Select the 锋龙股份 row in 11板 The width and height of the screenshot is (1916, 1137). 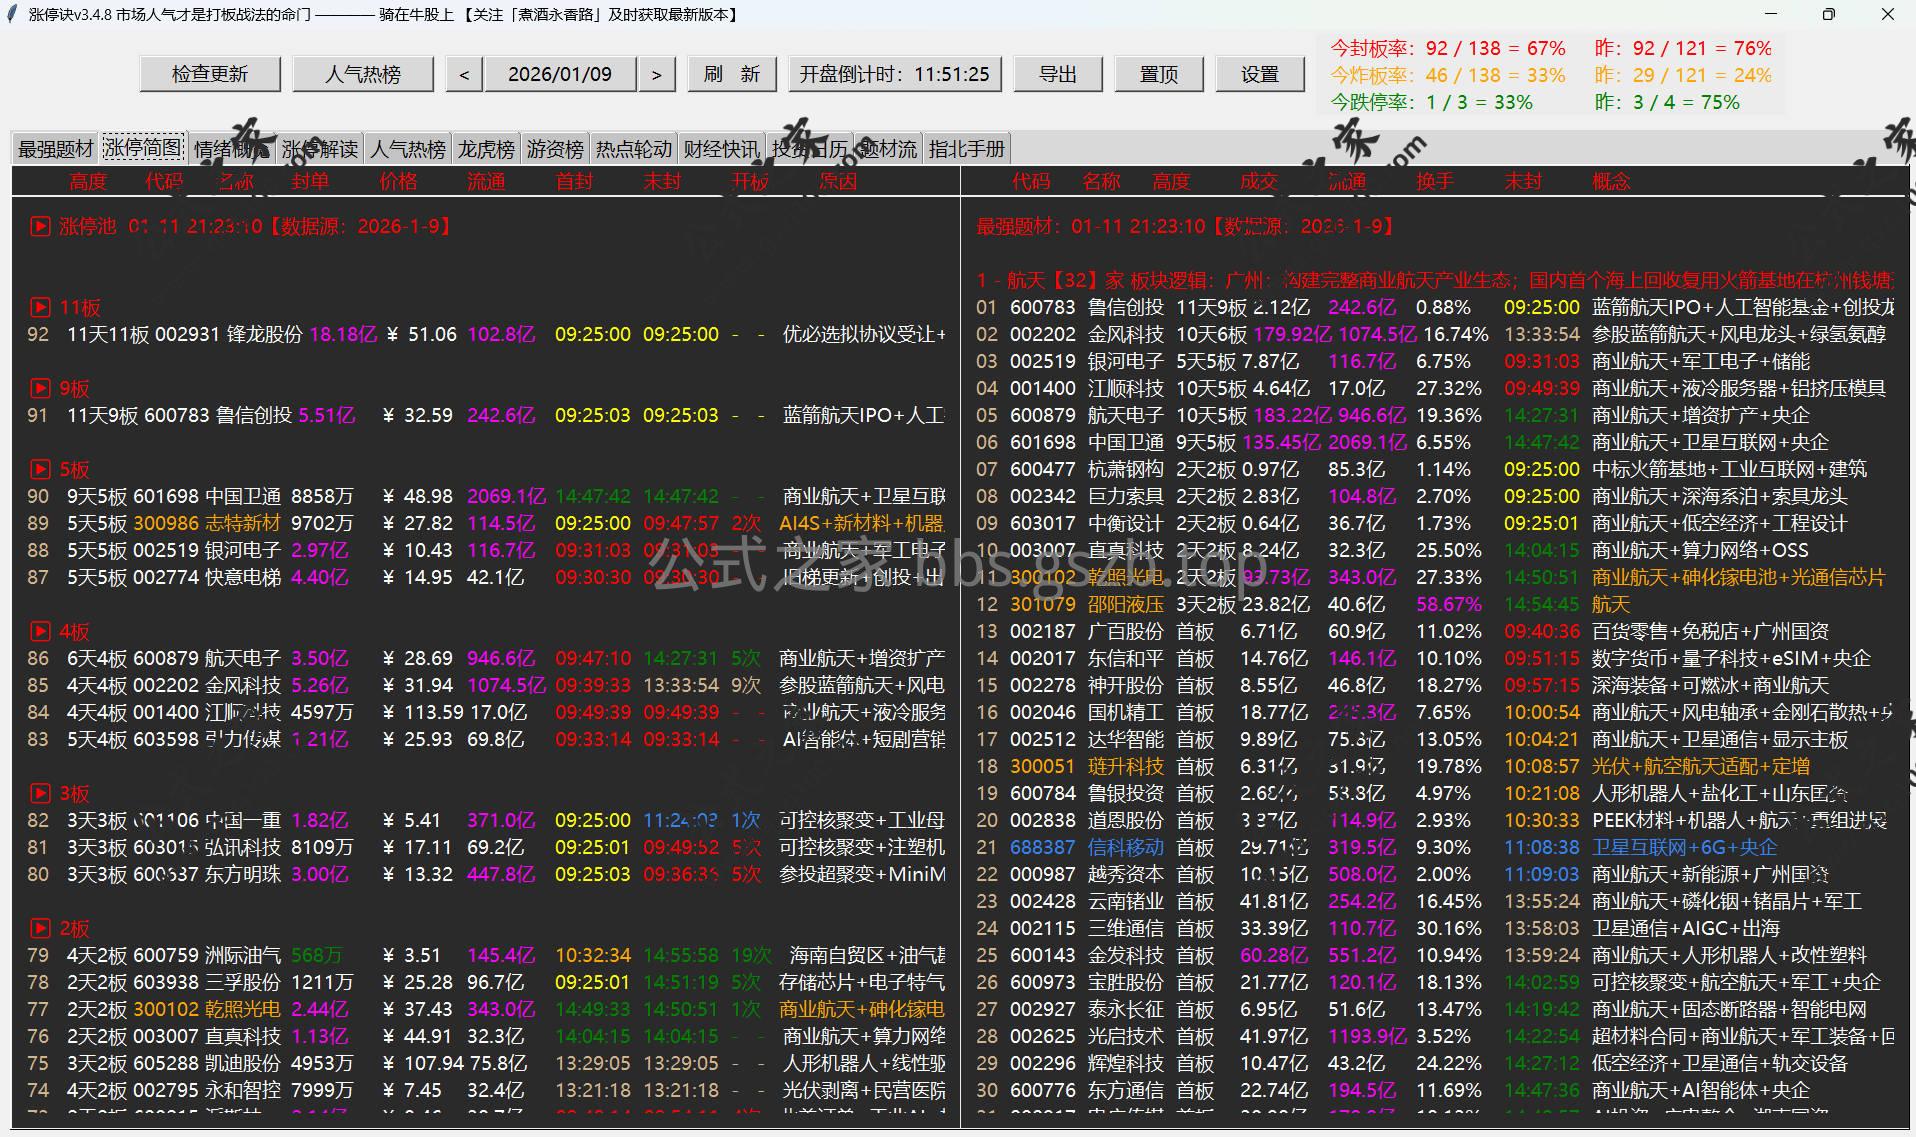[x=486, y=334]
